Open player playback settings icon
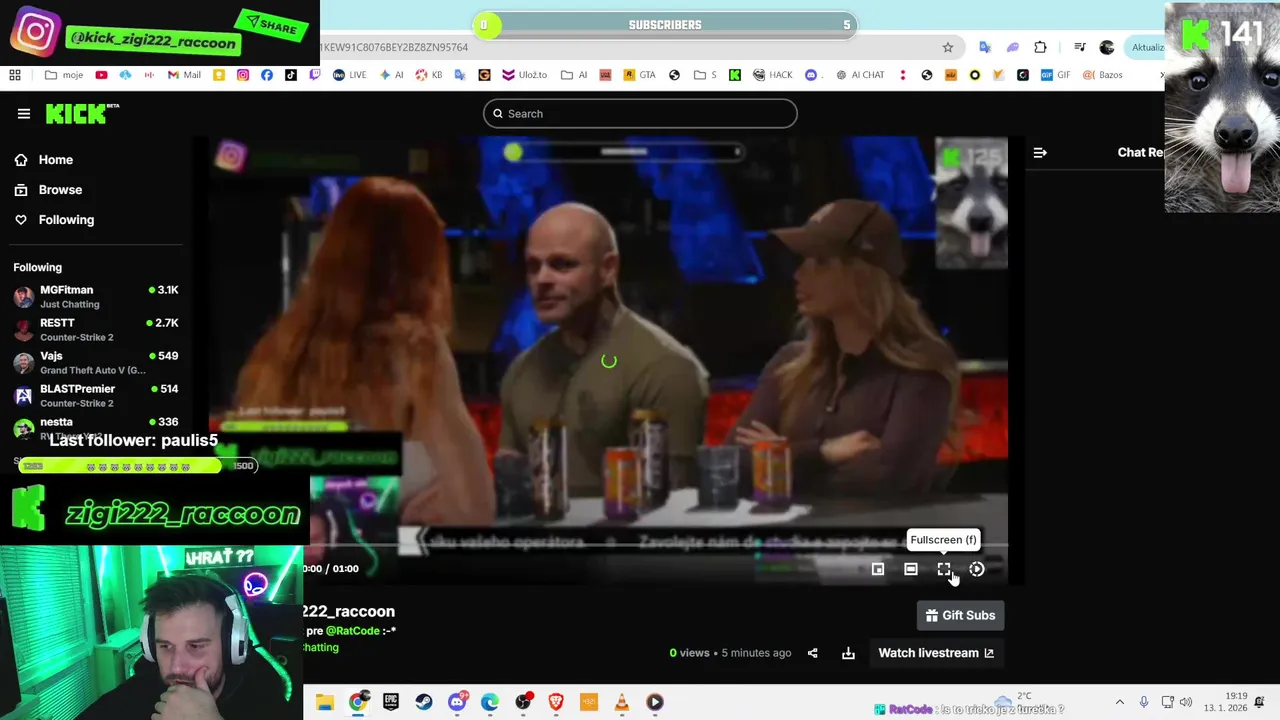The image size is (1280, 720). (x=977, y=569)
